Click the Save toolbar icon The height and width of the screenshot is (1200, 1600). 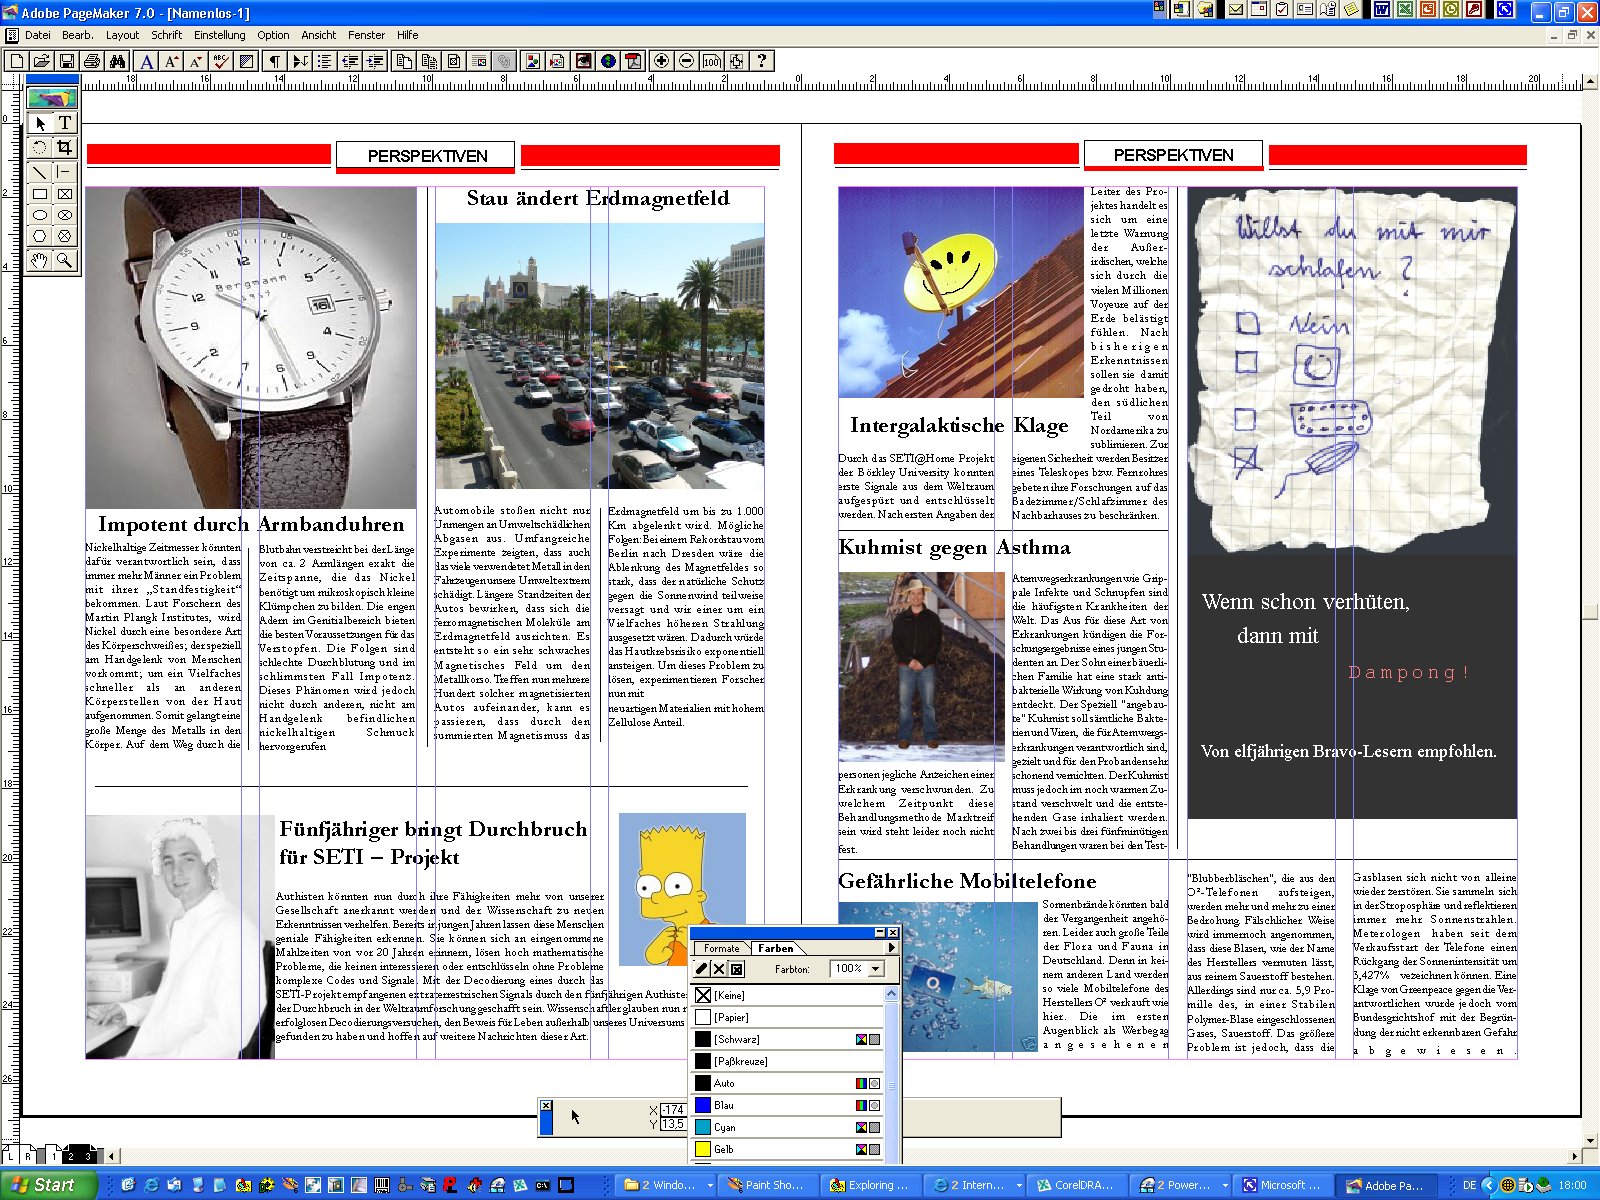point(67,61)
